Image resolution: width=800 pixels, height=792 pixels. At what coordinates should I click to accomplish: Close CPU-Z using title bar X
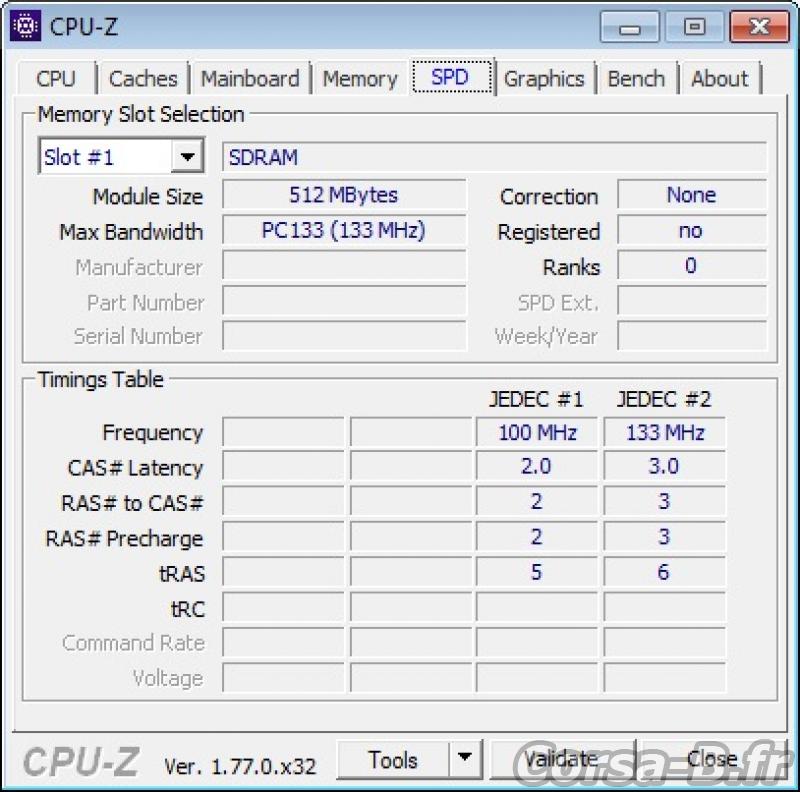759,27
